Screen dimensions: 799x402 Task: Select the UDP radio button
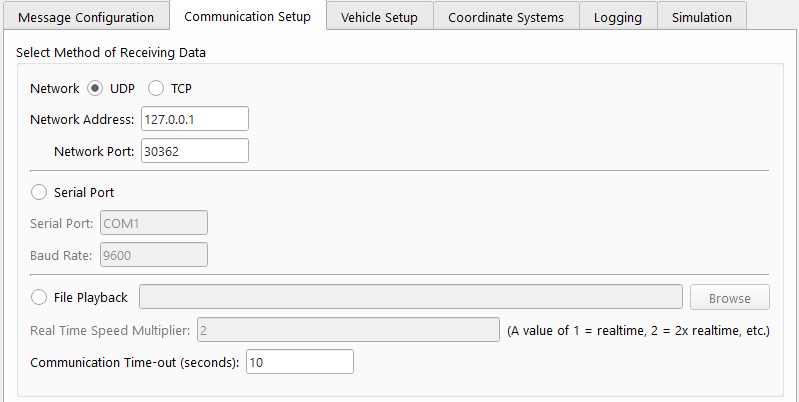tap(96, 88)
